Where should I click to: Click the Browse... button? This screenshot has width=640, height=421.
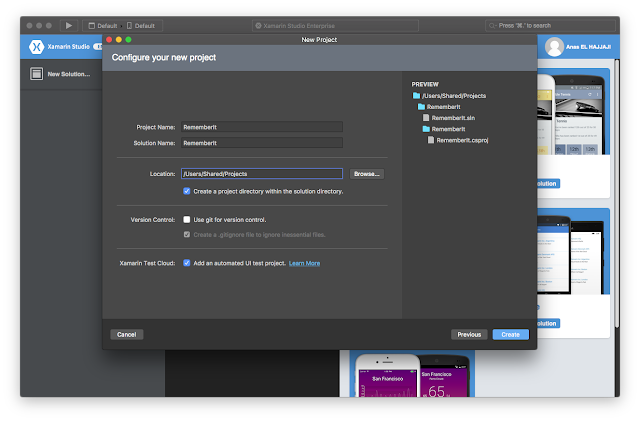pyautogui.click(x=367, y=174)
